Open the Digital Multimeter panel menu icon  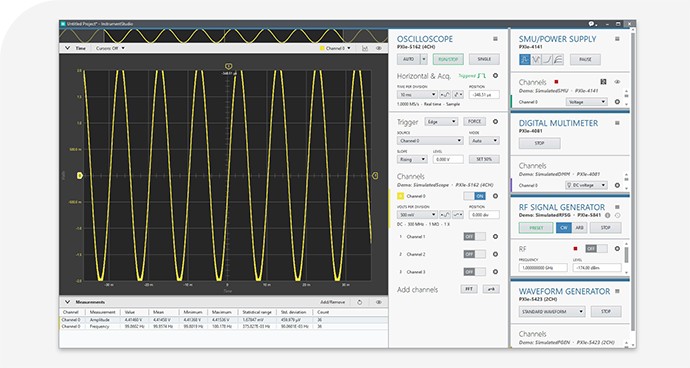click(617, 123)
